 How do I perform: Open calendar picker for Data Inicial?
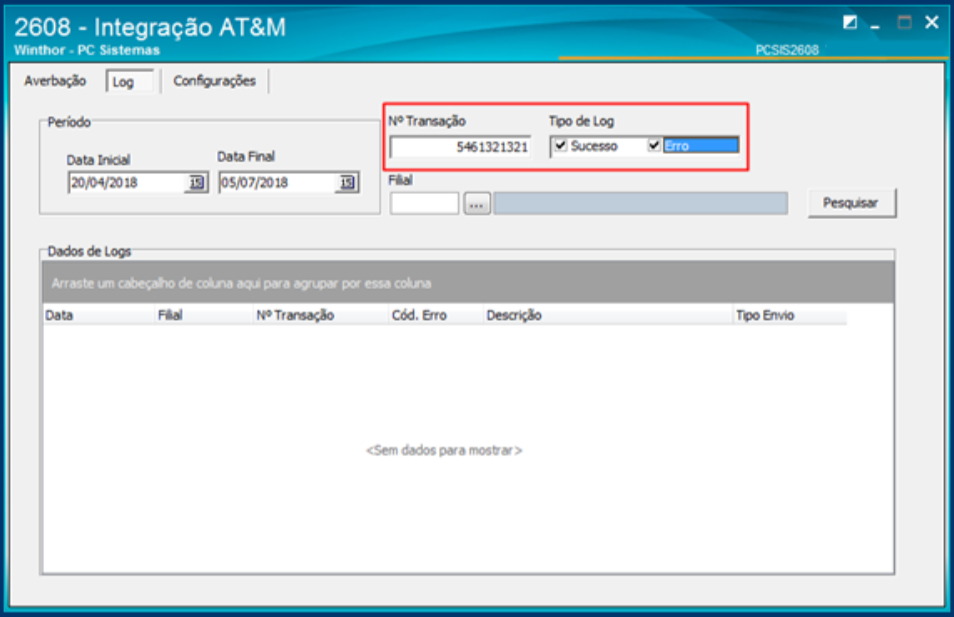[x=196, y=183]
